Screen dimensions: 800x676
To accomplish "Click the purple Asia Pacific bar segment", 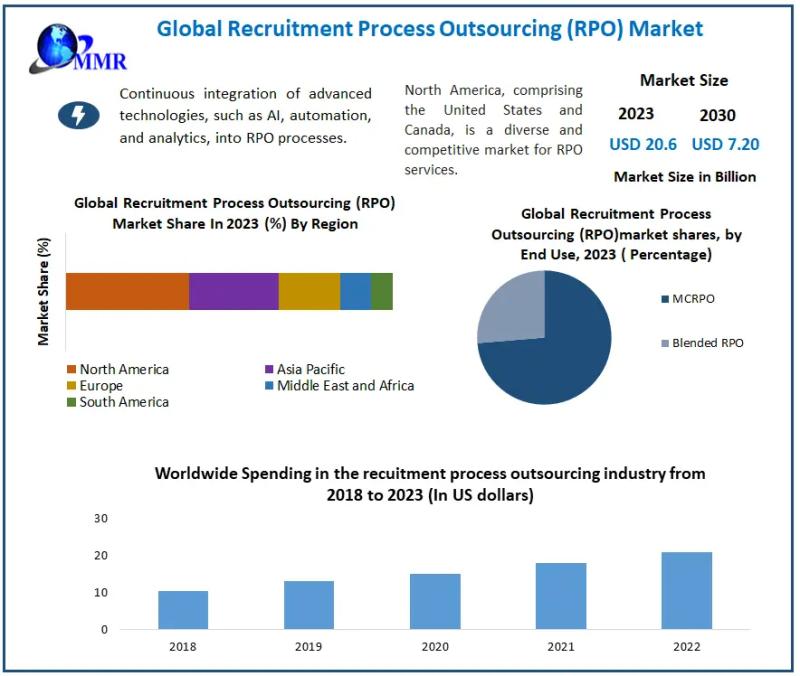I will point(234,291).
